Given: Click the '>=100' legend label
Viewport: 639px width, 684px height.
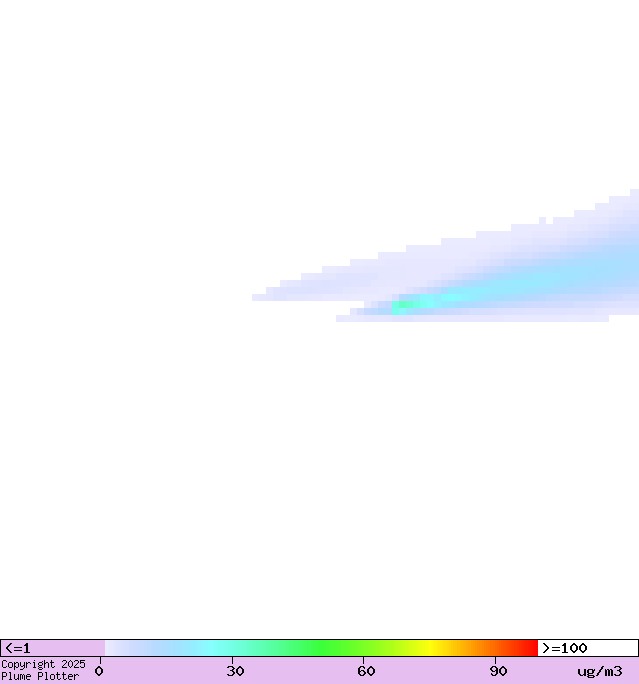Looking at the screenshot, I should pos(564,648).
